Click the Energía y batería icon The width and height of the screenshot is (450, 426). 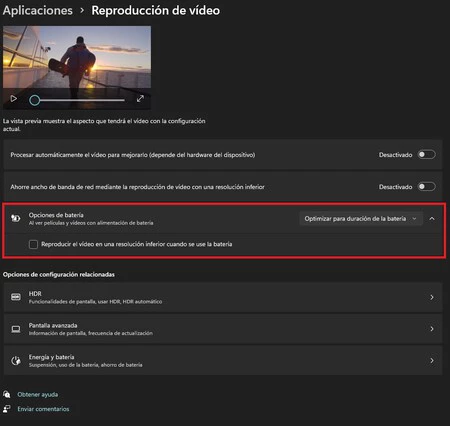point(16,361)
